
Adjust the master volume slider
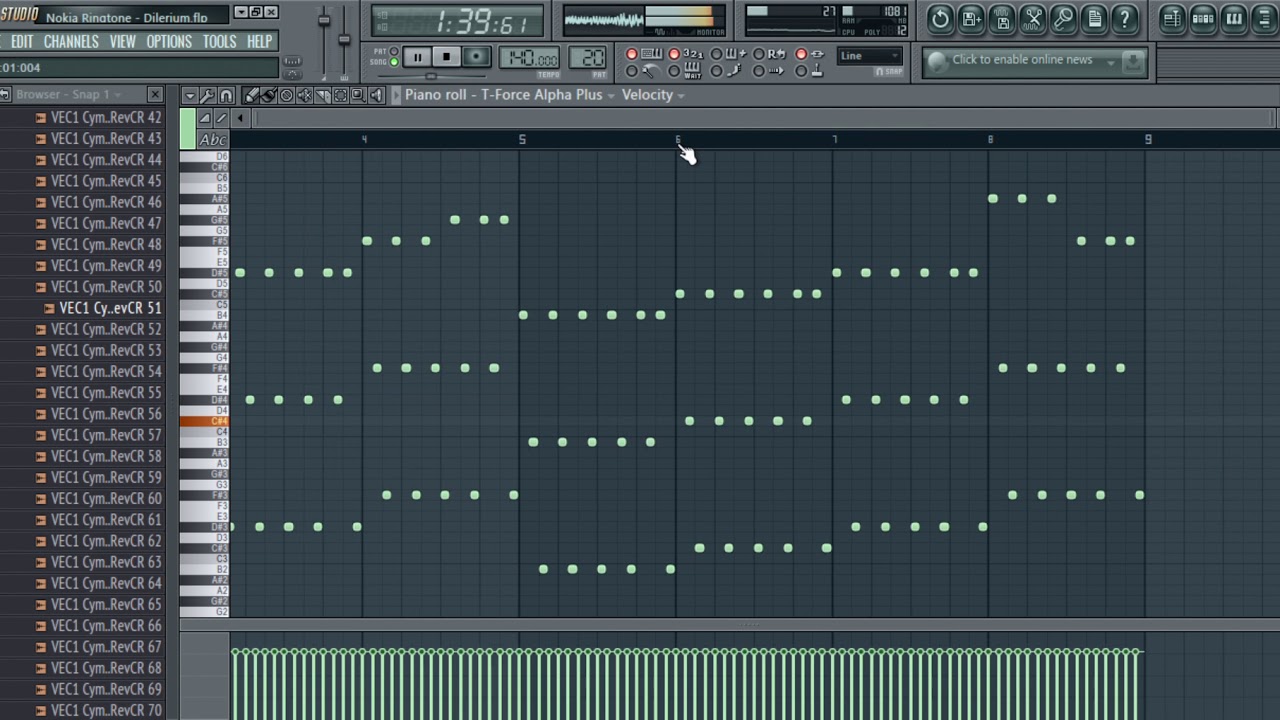(x=323, y=20)
